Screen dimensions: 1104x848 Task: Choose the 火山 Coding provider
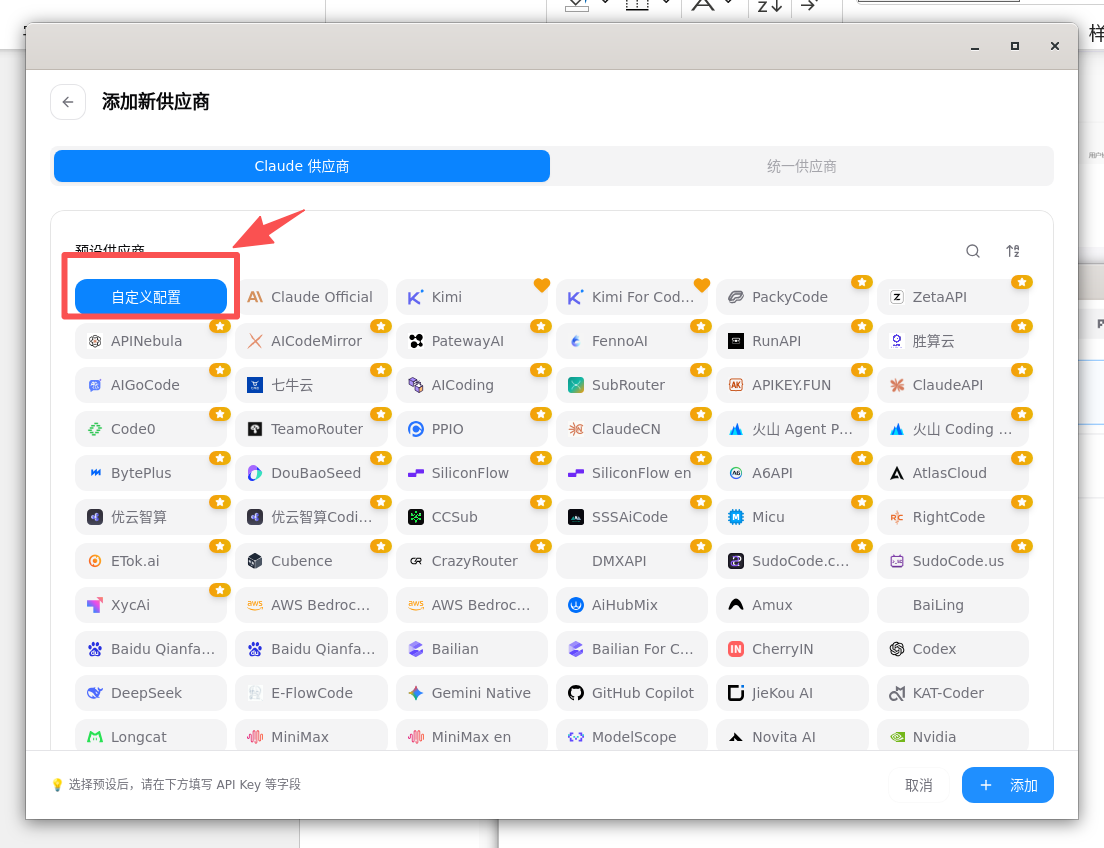(953, 429)
